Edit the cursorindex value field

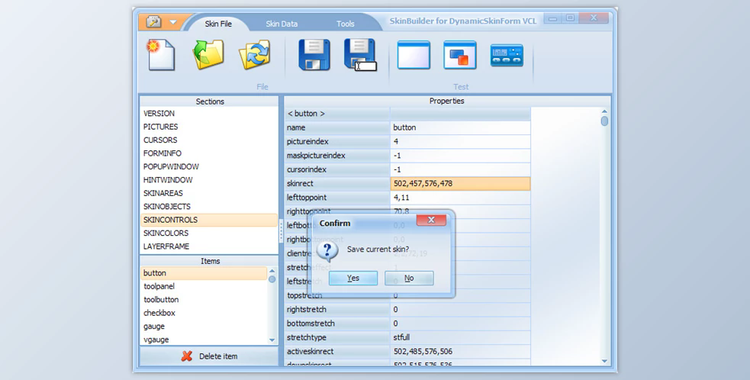[460, 169]
